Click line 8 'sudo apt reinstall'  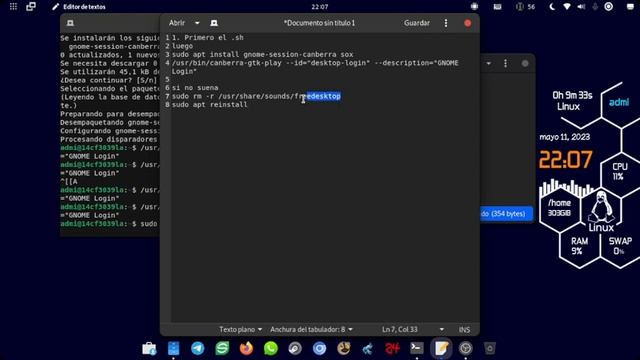coord(209,104)
